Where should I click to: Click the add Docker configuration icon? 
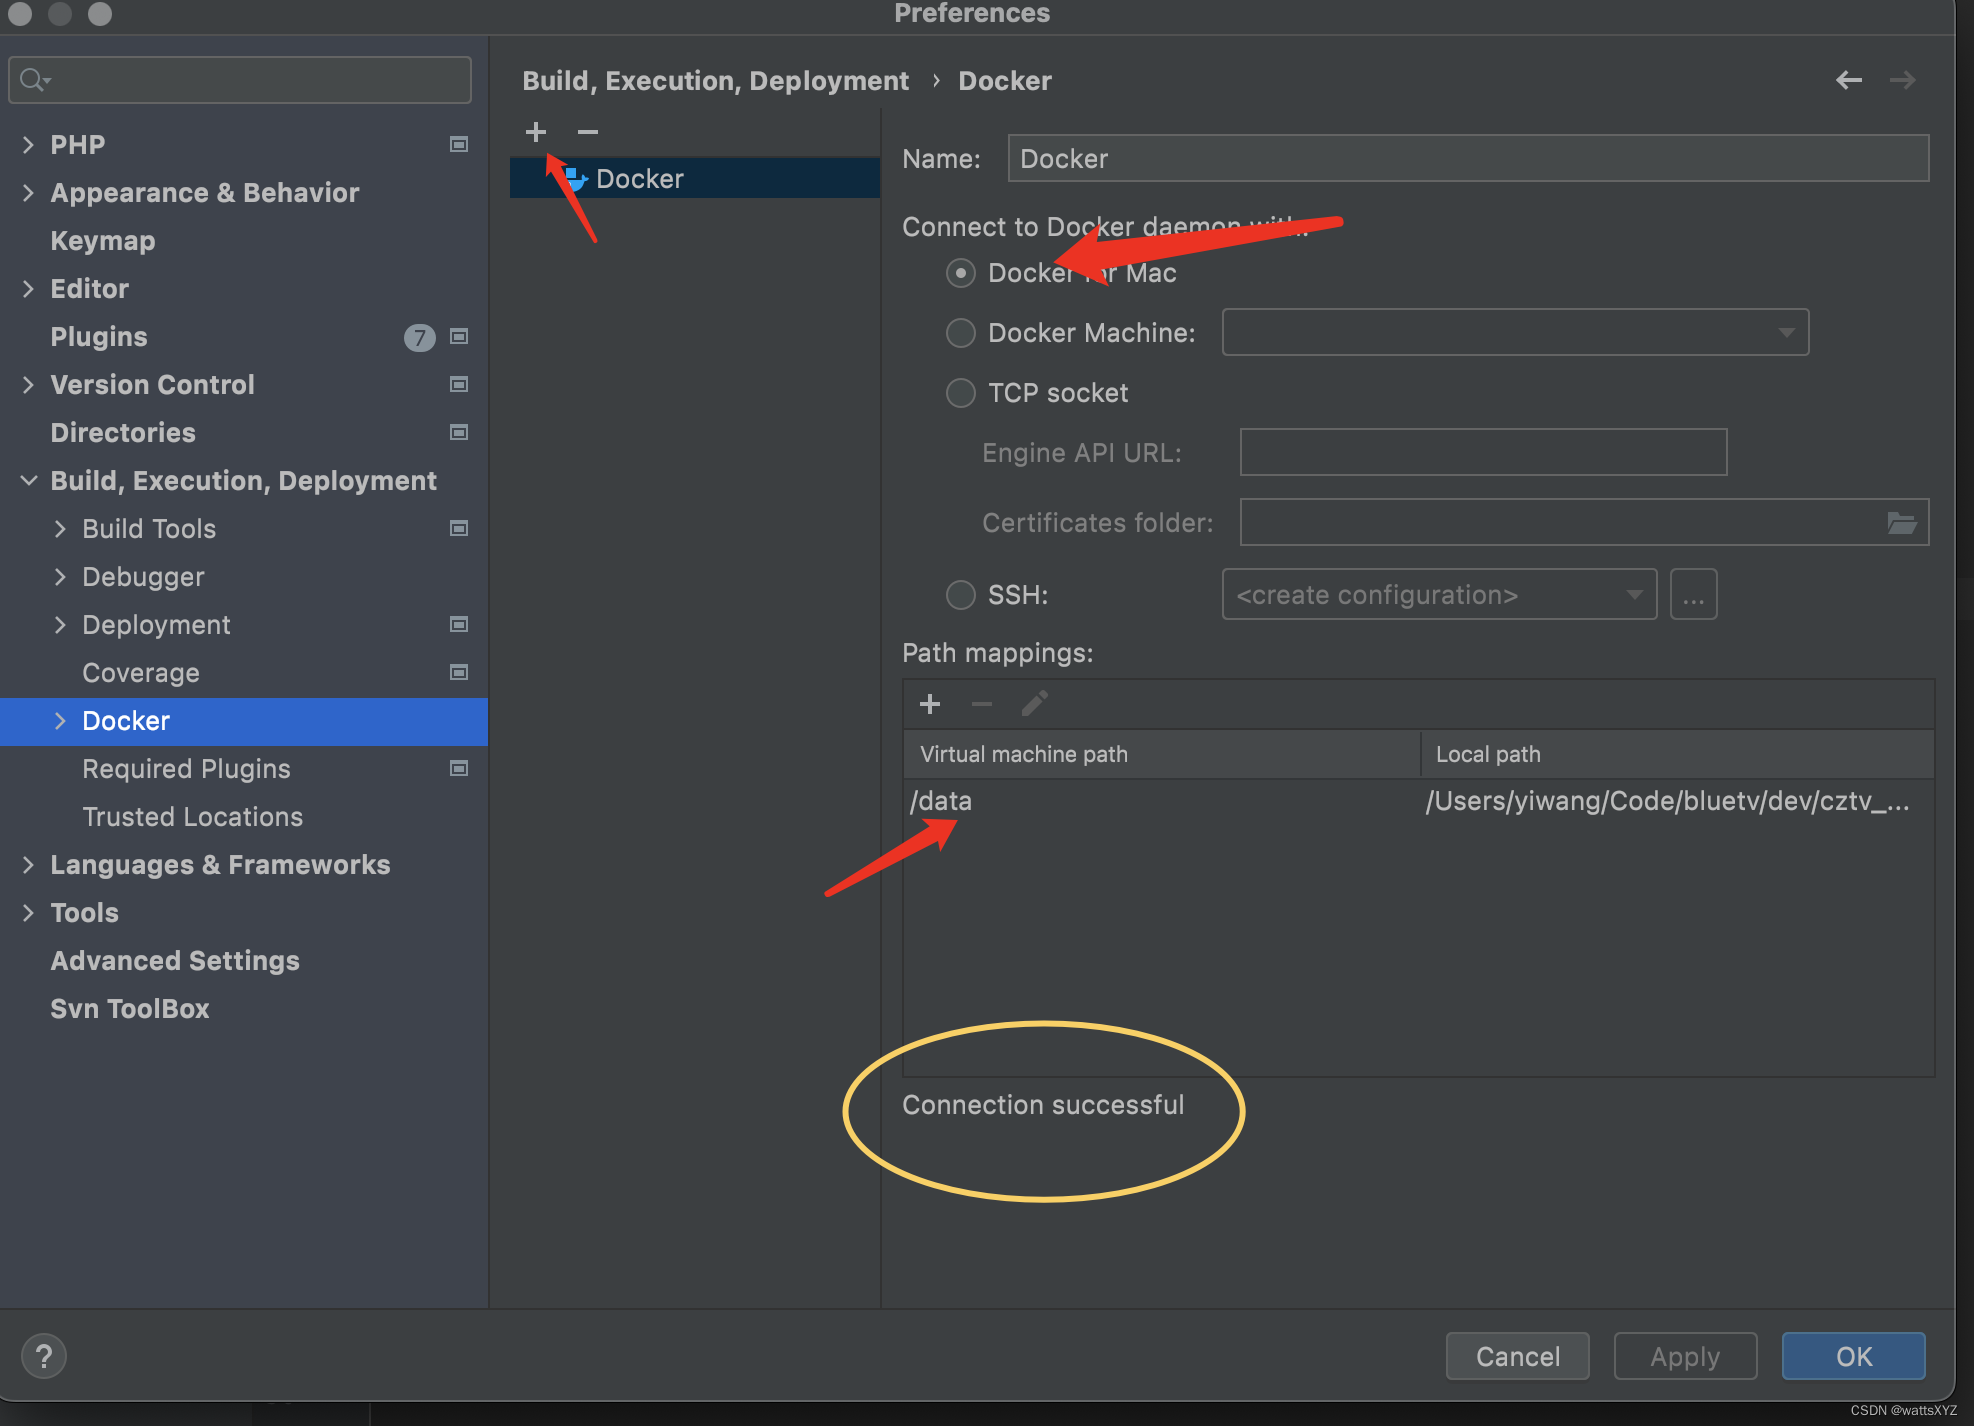coord(536,132)
